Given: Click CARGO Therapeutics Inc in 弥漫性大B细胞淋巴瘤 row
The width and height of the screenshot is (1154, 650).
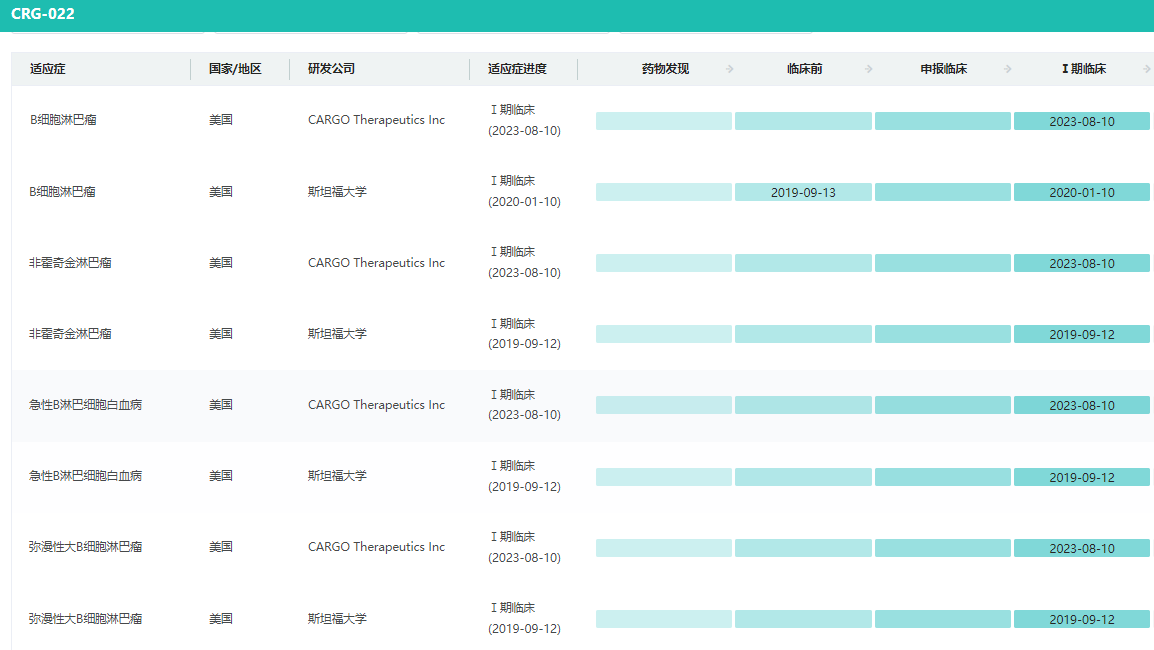Looking at the screenshot, I should 376,546.
